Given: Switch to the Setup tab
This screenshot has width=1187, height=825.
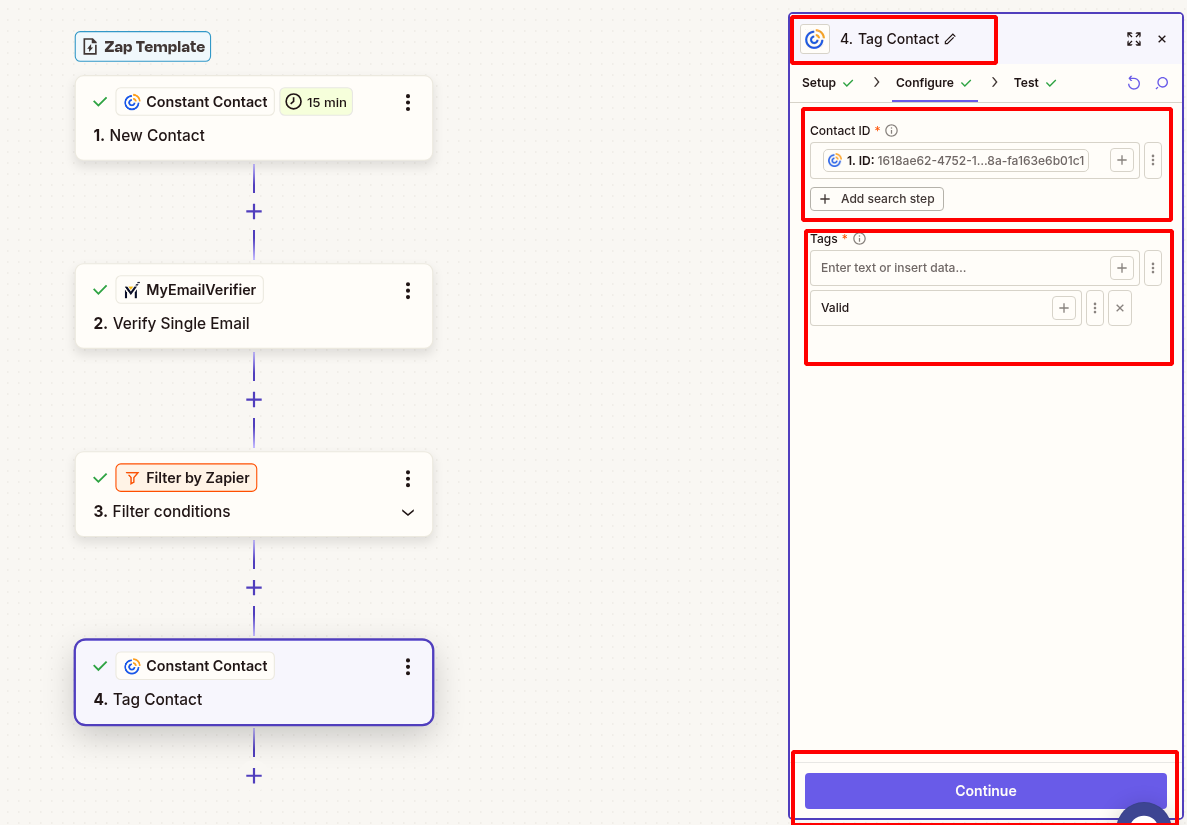Looking at the screenshot, I should (819, 83).
